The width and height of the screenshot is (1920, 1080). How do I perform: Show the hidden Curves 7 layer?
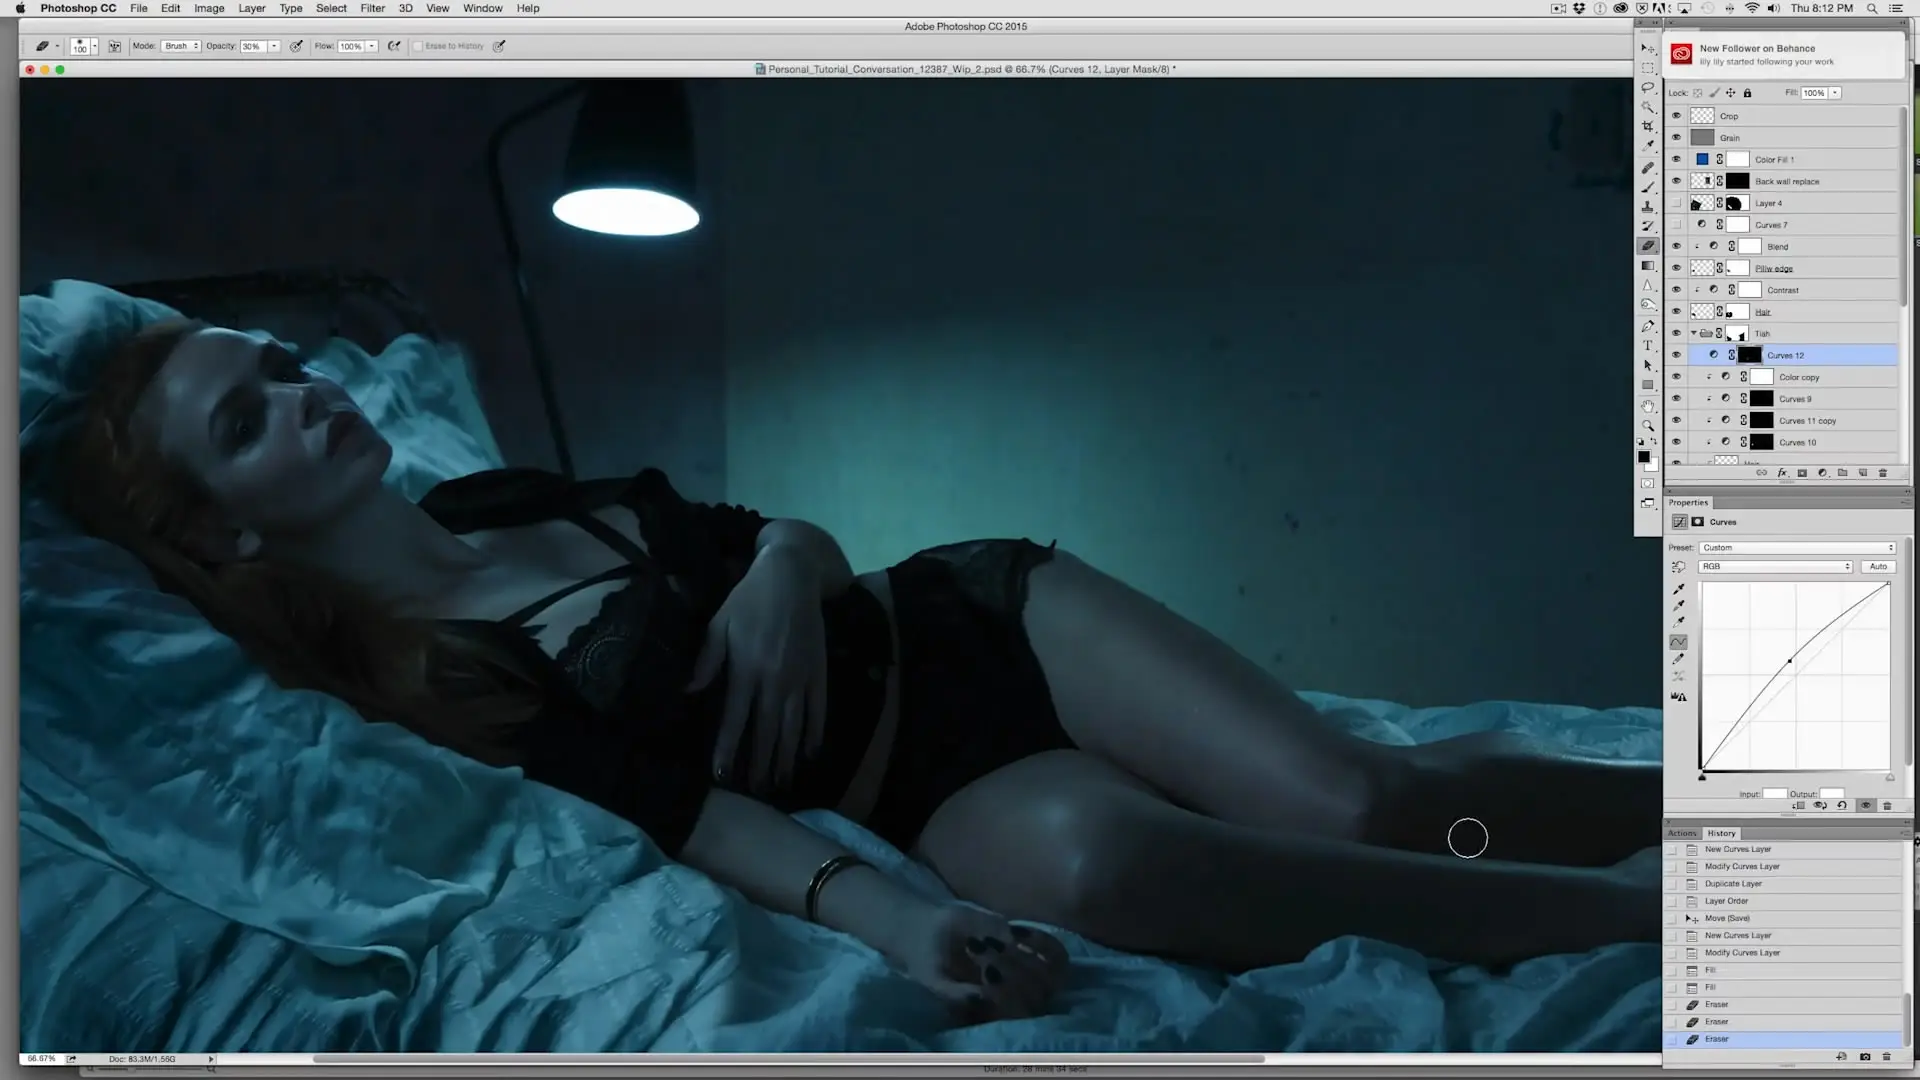click(1676, 225)
